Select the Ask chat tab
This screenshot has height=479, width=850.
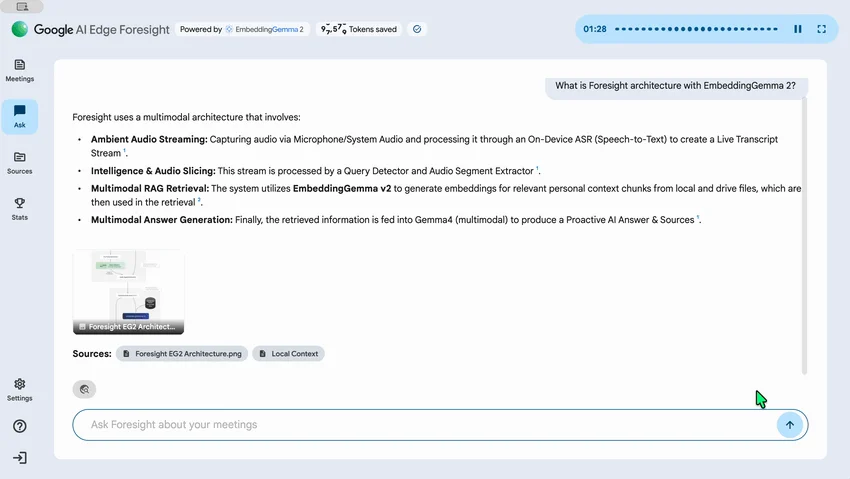(20, 116)
